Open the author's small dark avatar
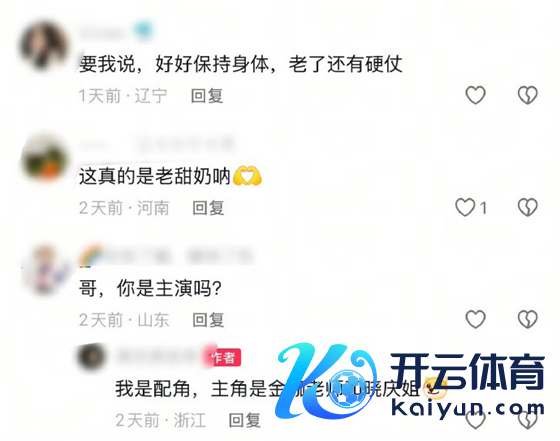The image size is (560, 441). coord(91,357)
